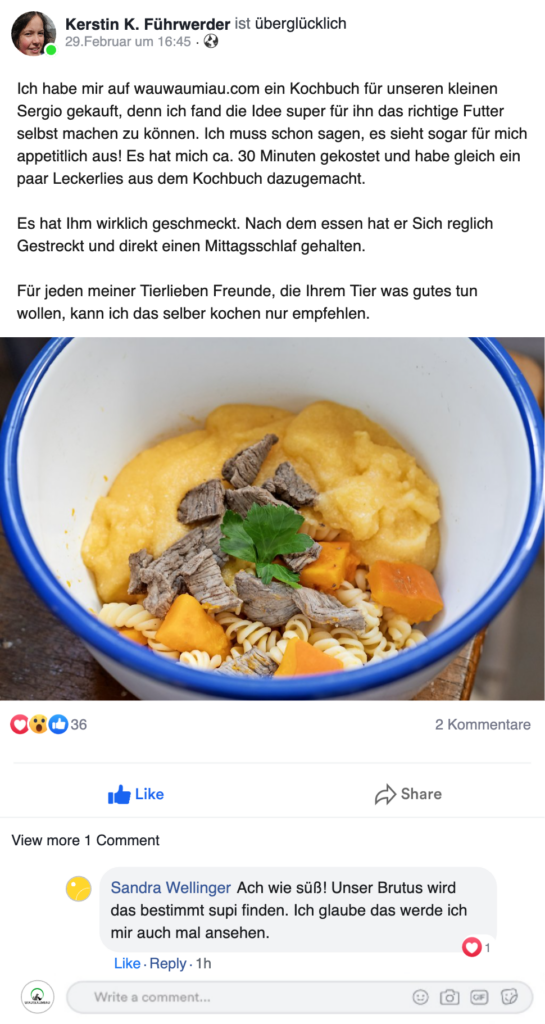This screenshot has width=545, height=1024.
Task: Click the heart reaction icon under the photo
Action: point(20,724)
